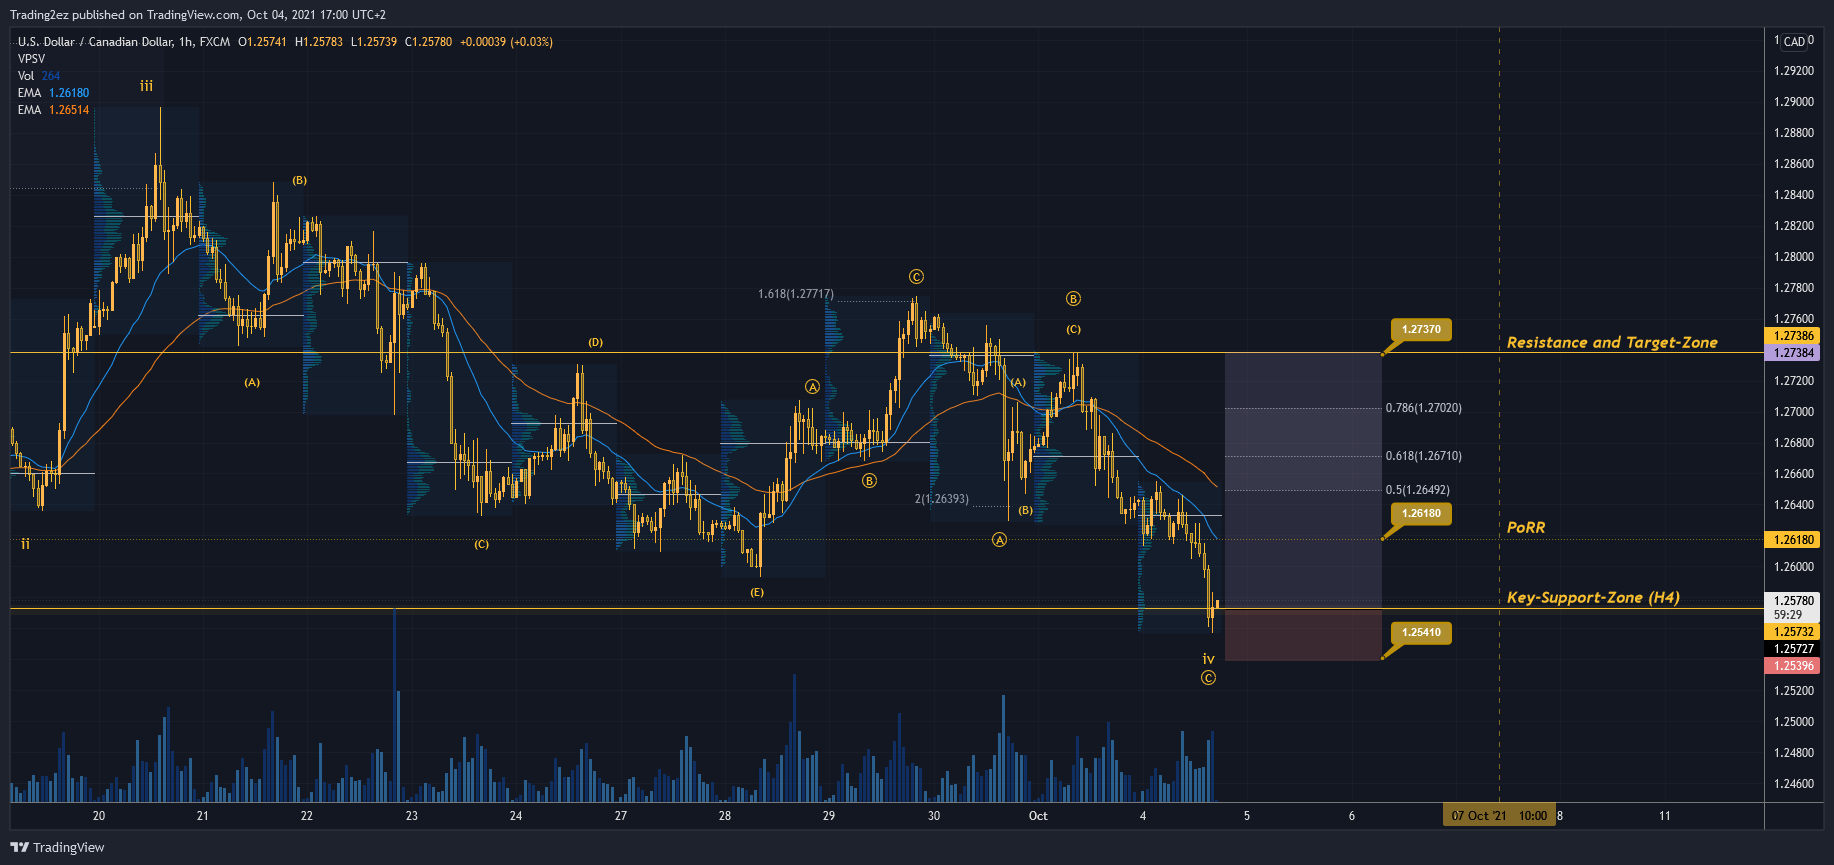Image resolution: width=1834 pixels, height=865 pixels.
Task: Click the 0.618(1.26710) Fibonacci label
Action: (x=1423, y=456)
